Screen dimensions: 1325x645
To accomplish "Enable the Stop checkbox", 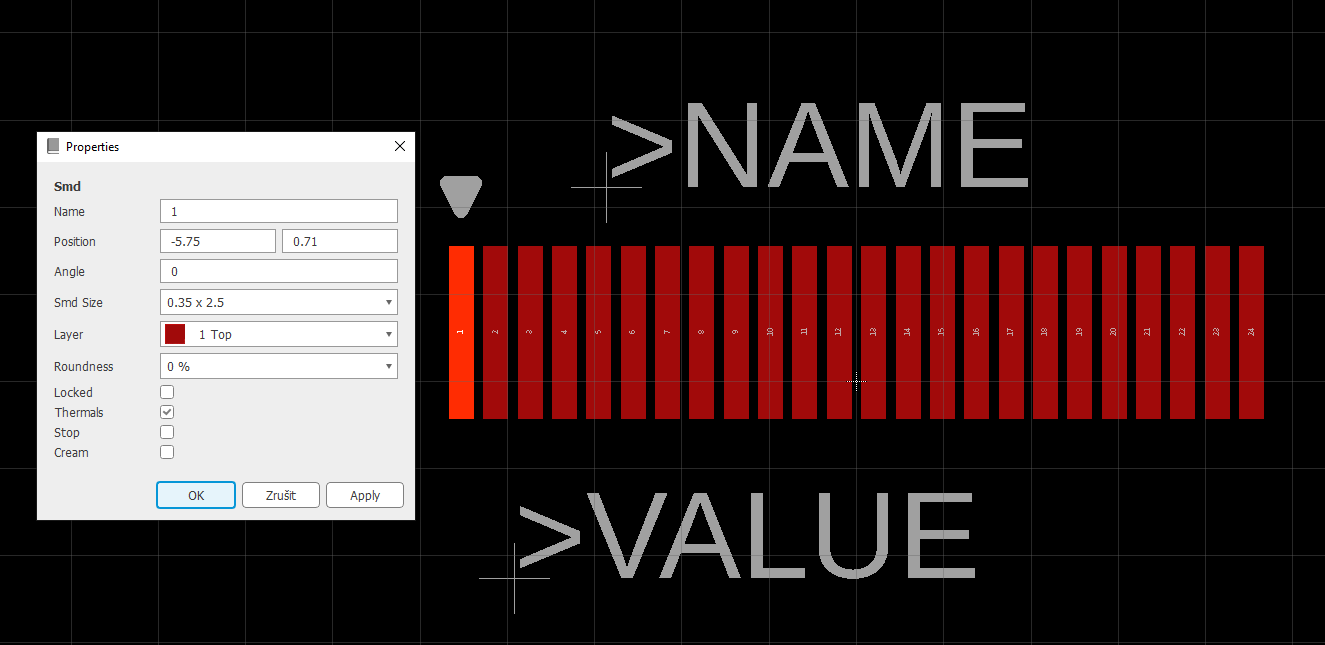I will [x=167, y=433].
